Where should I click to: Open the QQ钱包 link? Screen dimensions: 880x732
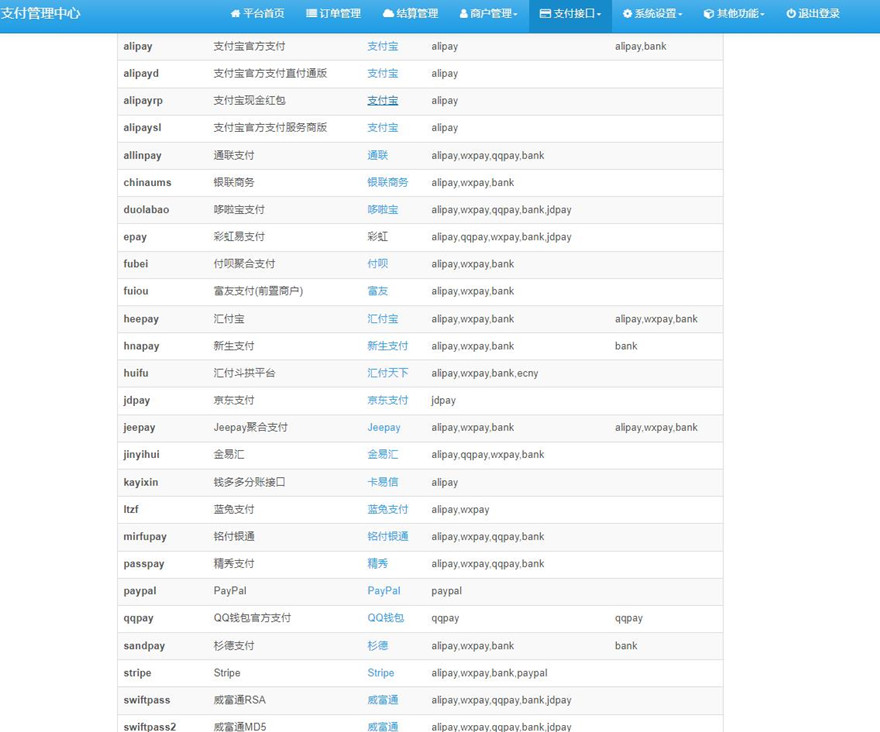coord(386,618)
